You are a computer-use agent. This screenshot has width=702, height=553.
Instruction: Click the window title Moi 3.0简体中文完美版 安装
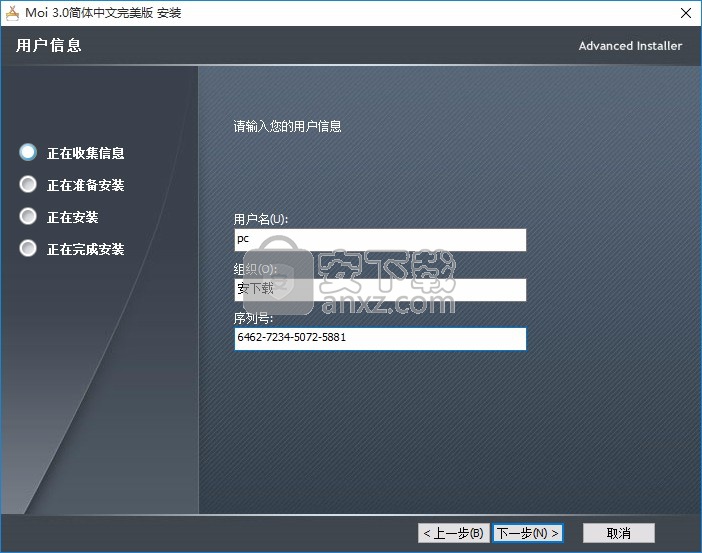point(103,13)
